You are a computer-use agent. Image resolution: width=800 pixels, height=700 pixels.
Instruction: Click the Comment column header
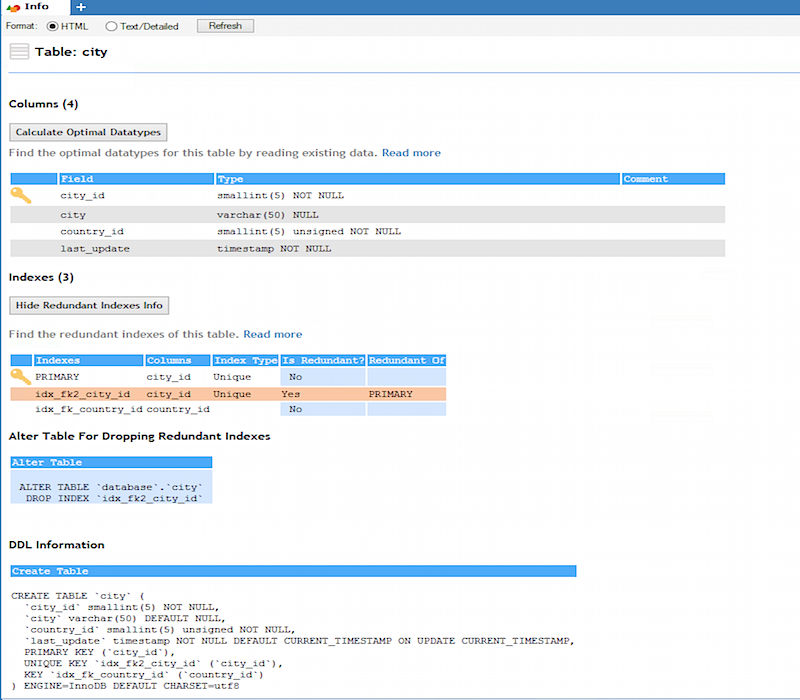point(673,179)
